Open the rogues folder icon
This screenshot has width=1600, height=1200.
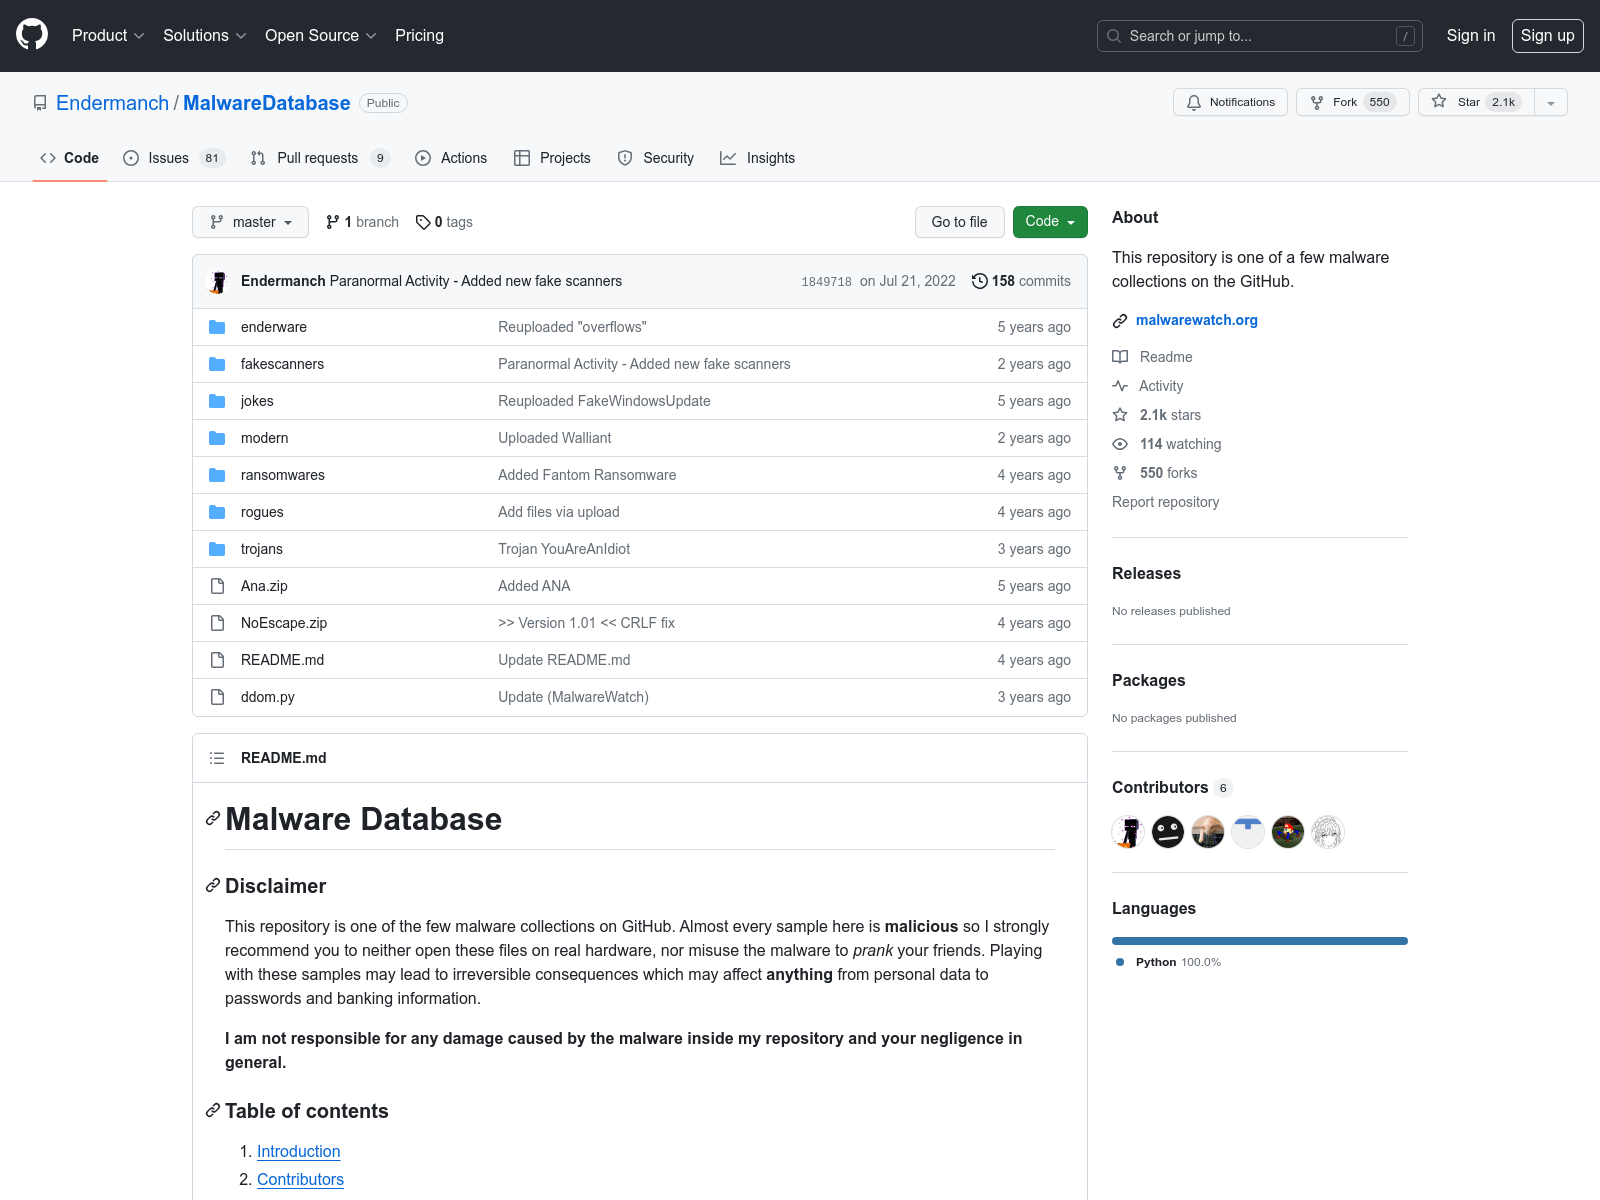(x=217, y=512)
